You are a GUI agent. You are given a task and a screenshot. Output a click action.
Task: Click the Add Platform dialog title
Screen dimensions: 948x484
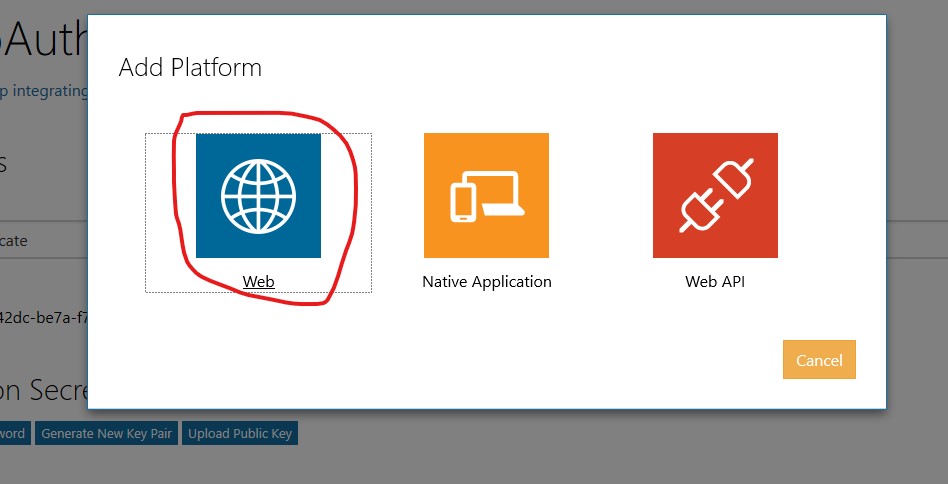pos(190,67)
